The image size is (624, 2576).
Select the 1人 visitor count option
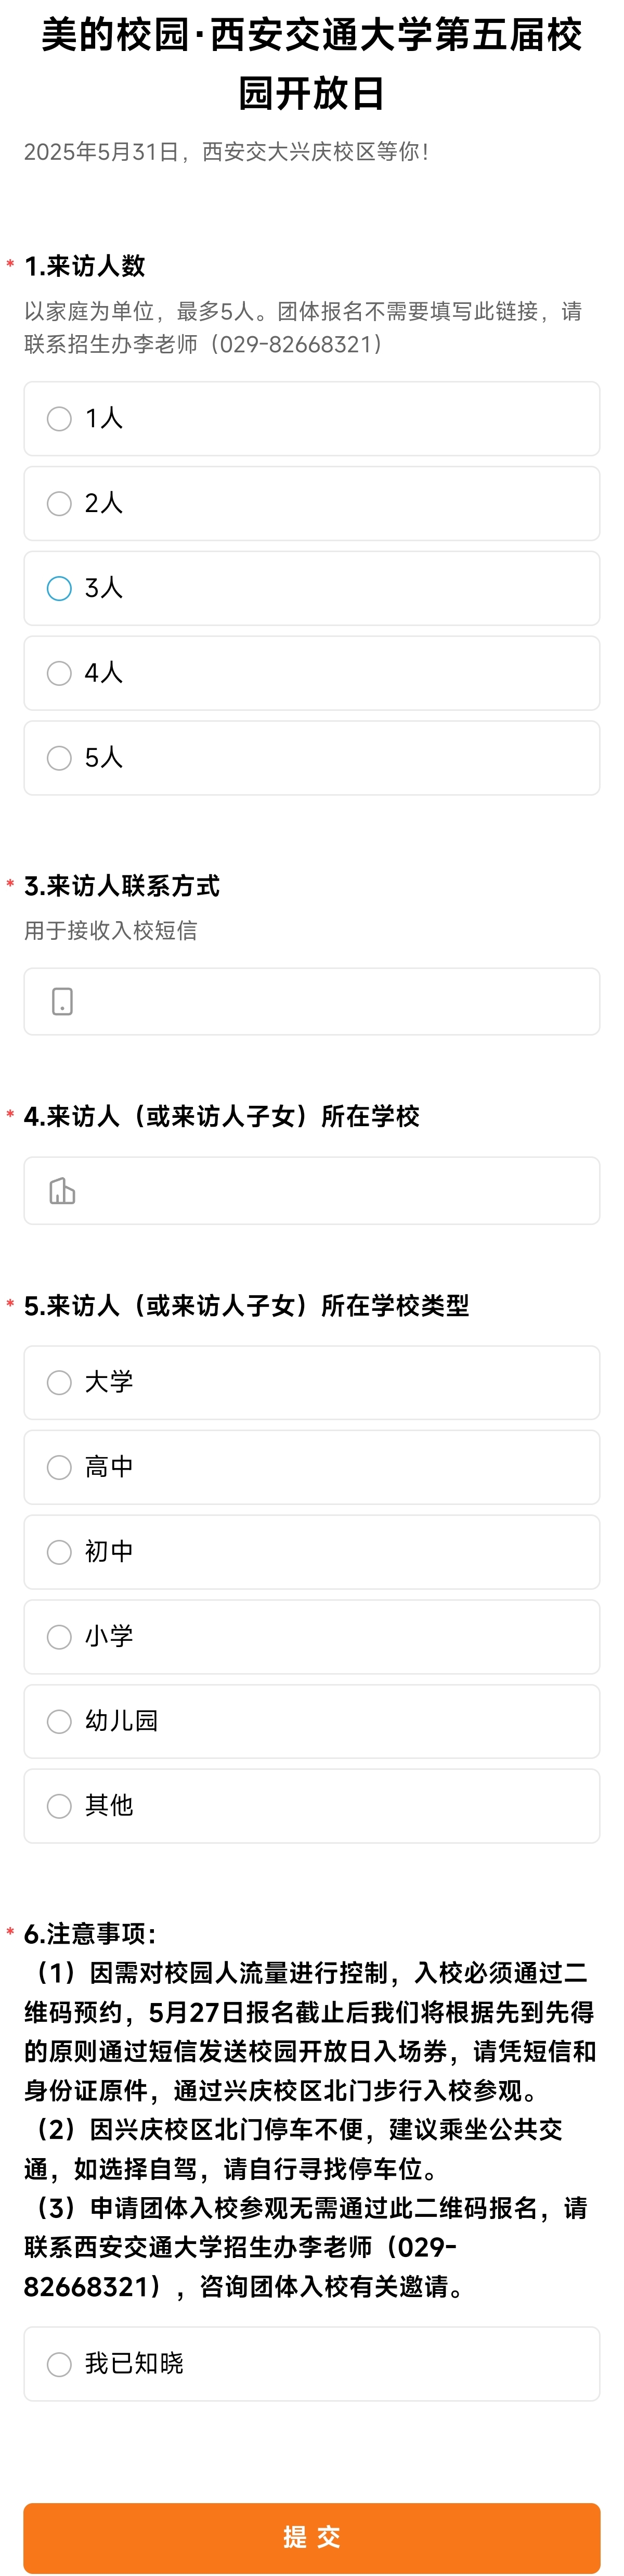(312, 418)
